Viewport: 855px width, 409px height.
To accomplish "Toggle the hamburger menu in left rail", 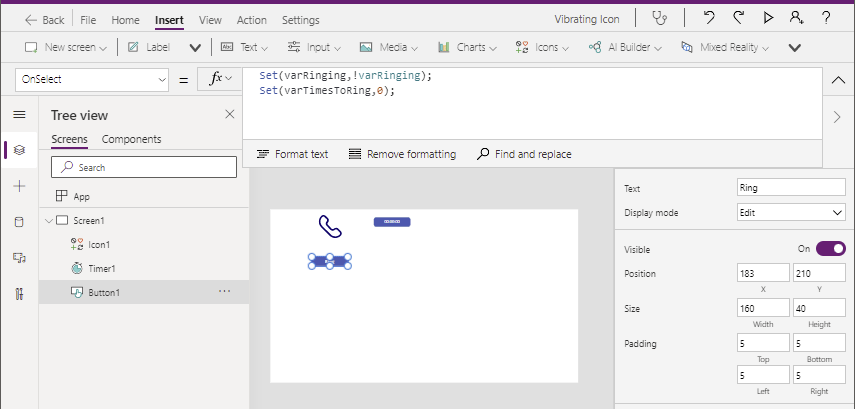I will coord(19,115).
